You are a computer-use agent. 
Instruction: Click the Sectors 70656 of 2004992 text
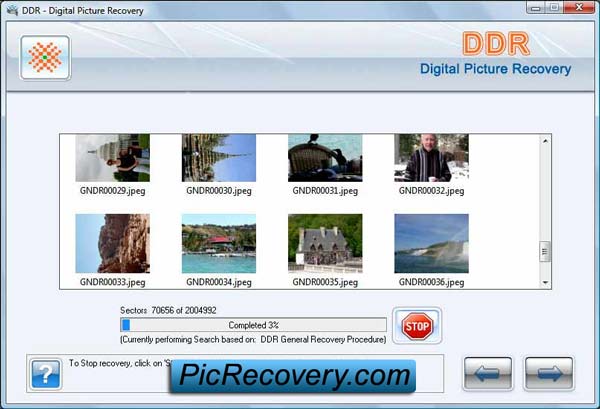168,310
